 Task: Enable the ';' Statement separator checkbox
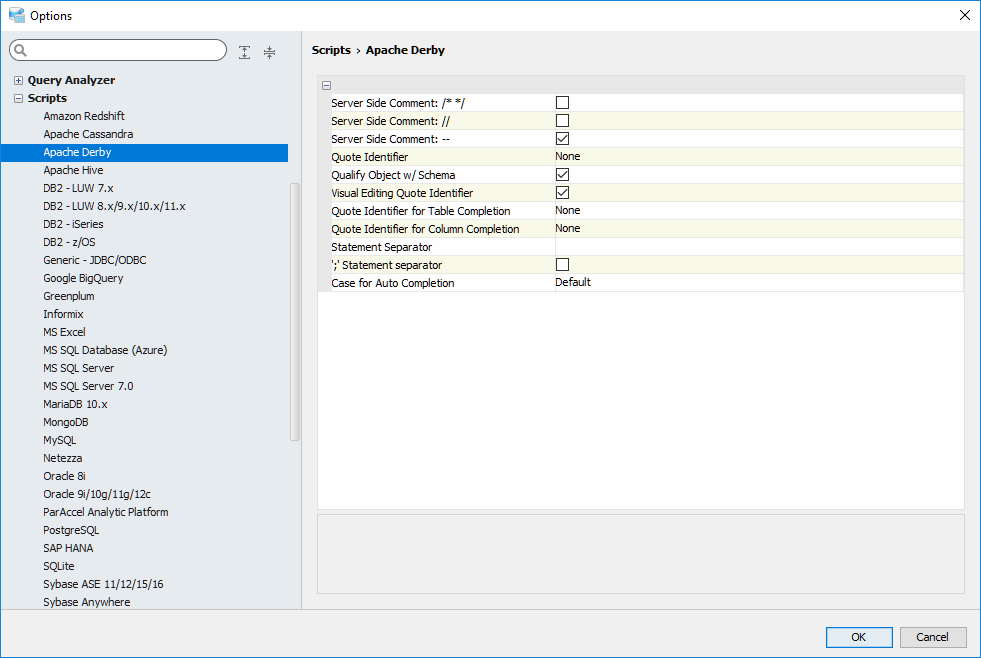point(562,264)
